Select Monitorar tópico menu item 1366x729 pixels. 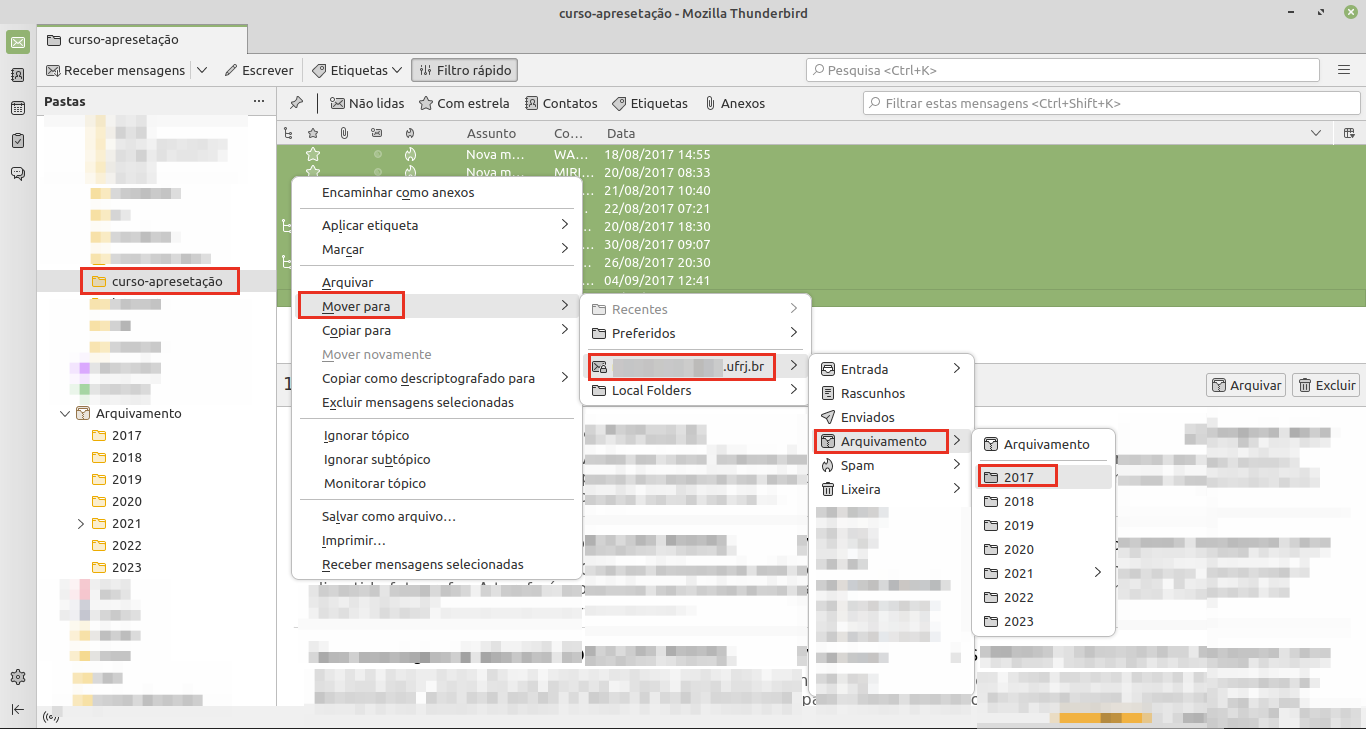click(x=436, y=483)
